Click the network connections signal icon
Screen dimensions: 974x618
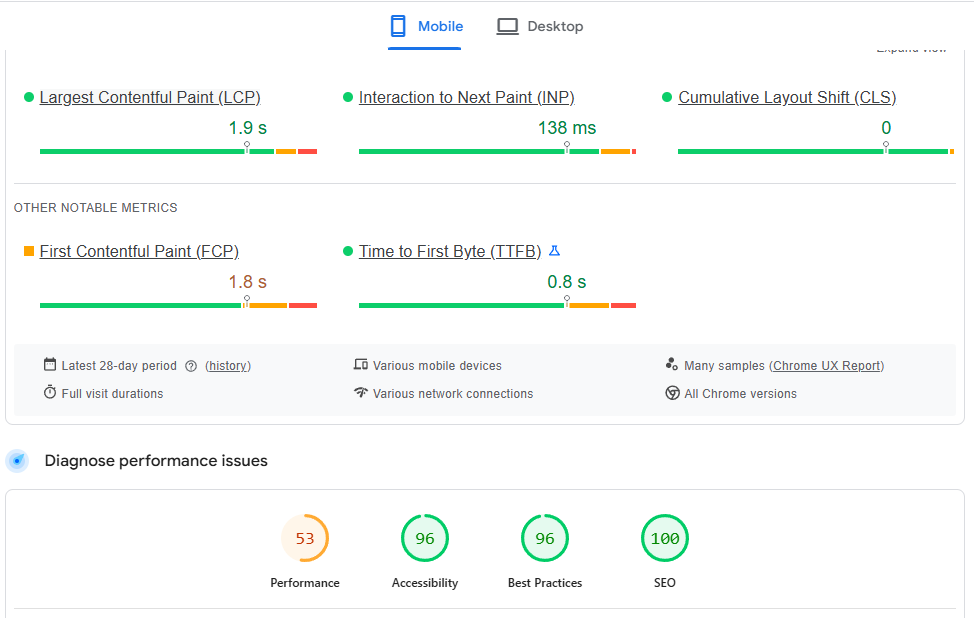point(360,393)
